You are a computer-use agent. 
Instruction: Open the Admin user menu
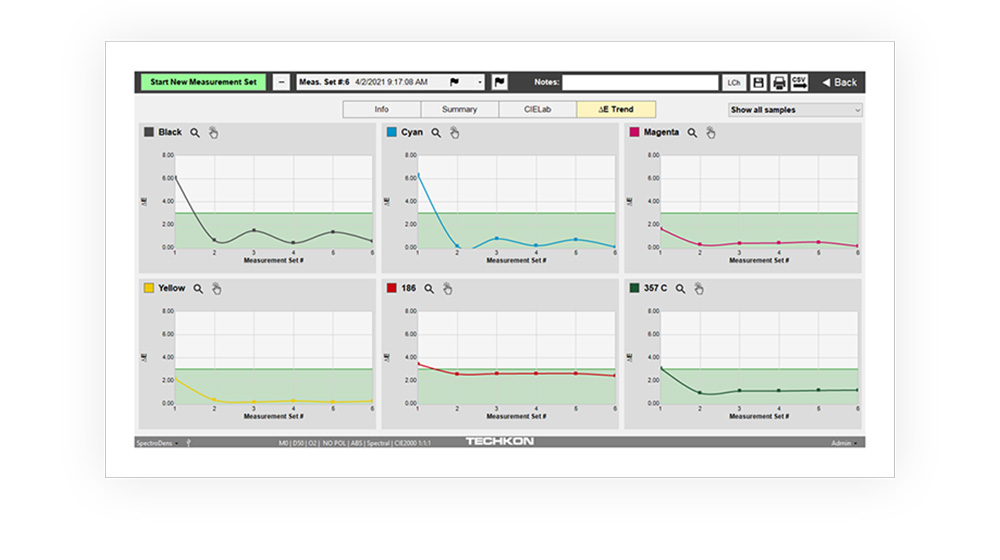[845, 442]
